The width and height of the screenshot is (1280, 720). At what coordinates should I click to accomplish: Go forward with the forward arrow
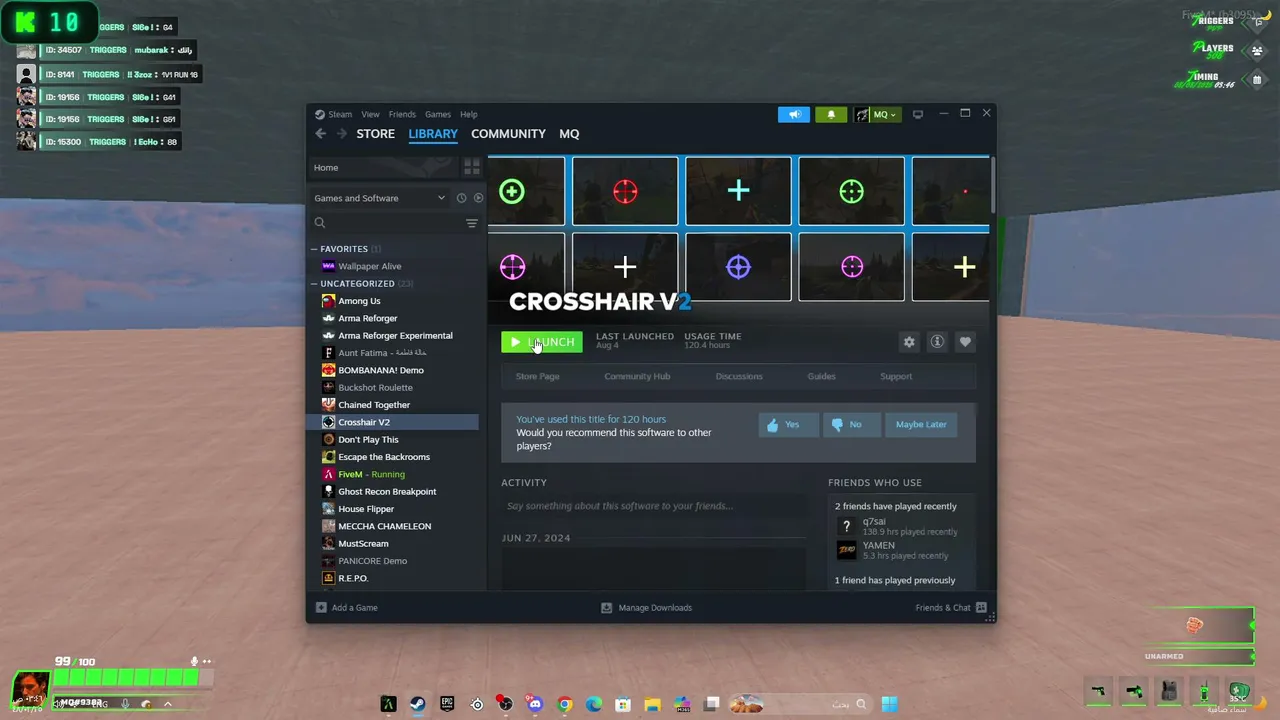pos(342,134)
